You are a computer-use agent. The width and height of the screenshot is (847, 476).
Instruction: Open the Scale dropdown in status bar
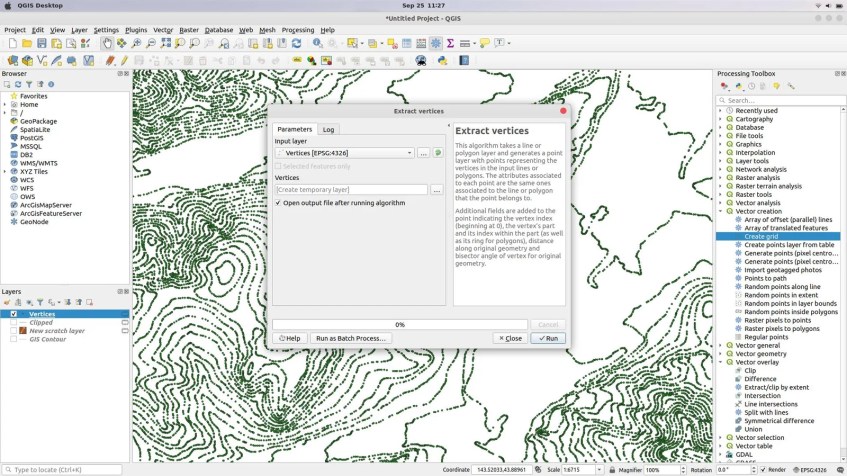point(599,470)
